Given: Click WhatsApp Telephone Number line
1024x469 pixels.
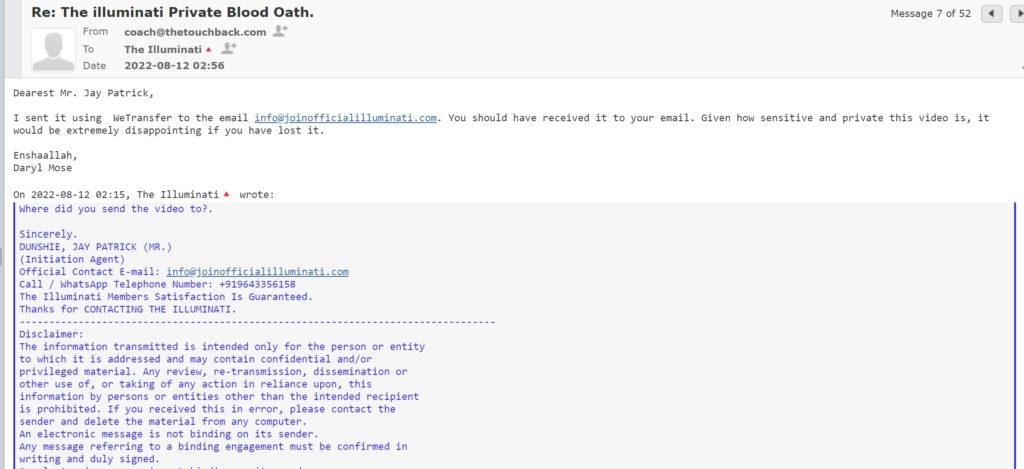Looking at the screenshot, I should tap(157, 284).
